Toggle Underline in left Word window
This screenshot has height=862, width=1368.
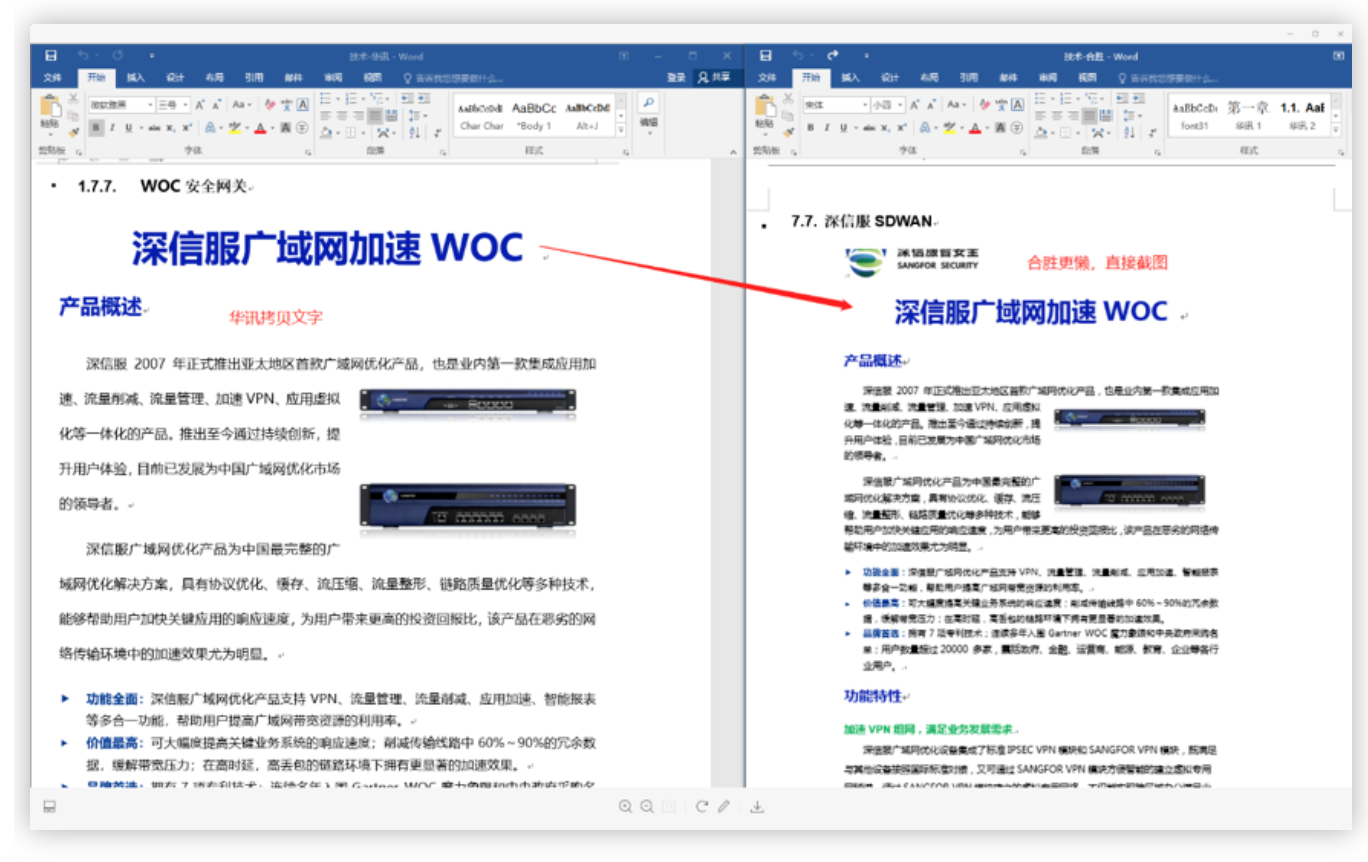[x=129, y=128]
